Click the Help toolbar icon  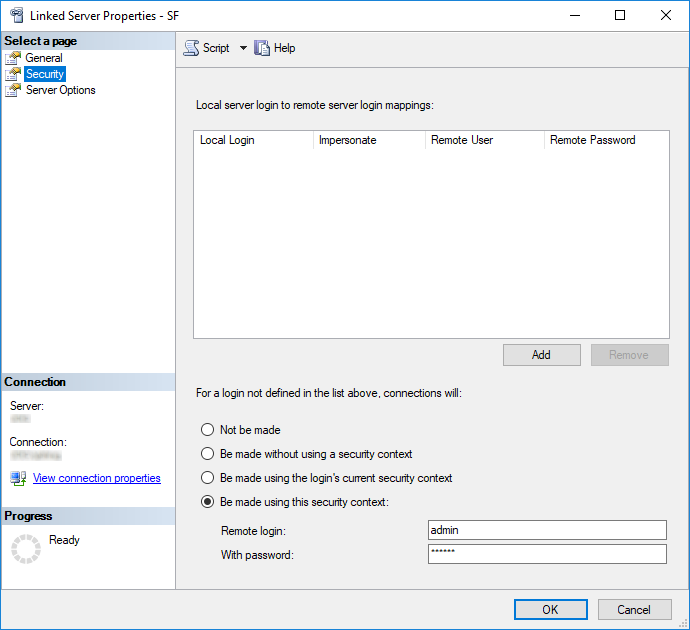262,48
